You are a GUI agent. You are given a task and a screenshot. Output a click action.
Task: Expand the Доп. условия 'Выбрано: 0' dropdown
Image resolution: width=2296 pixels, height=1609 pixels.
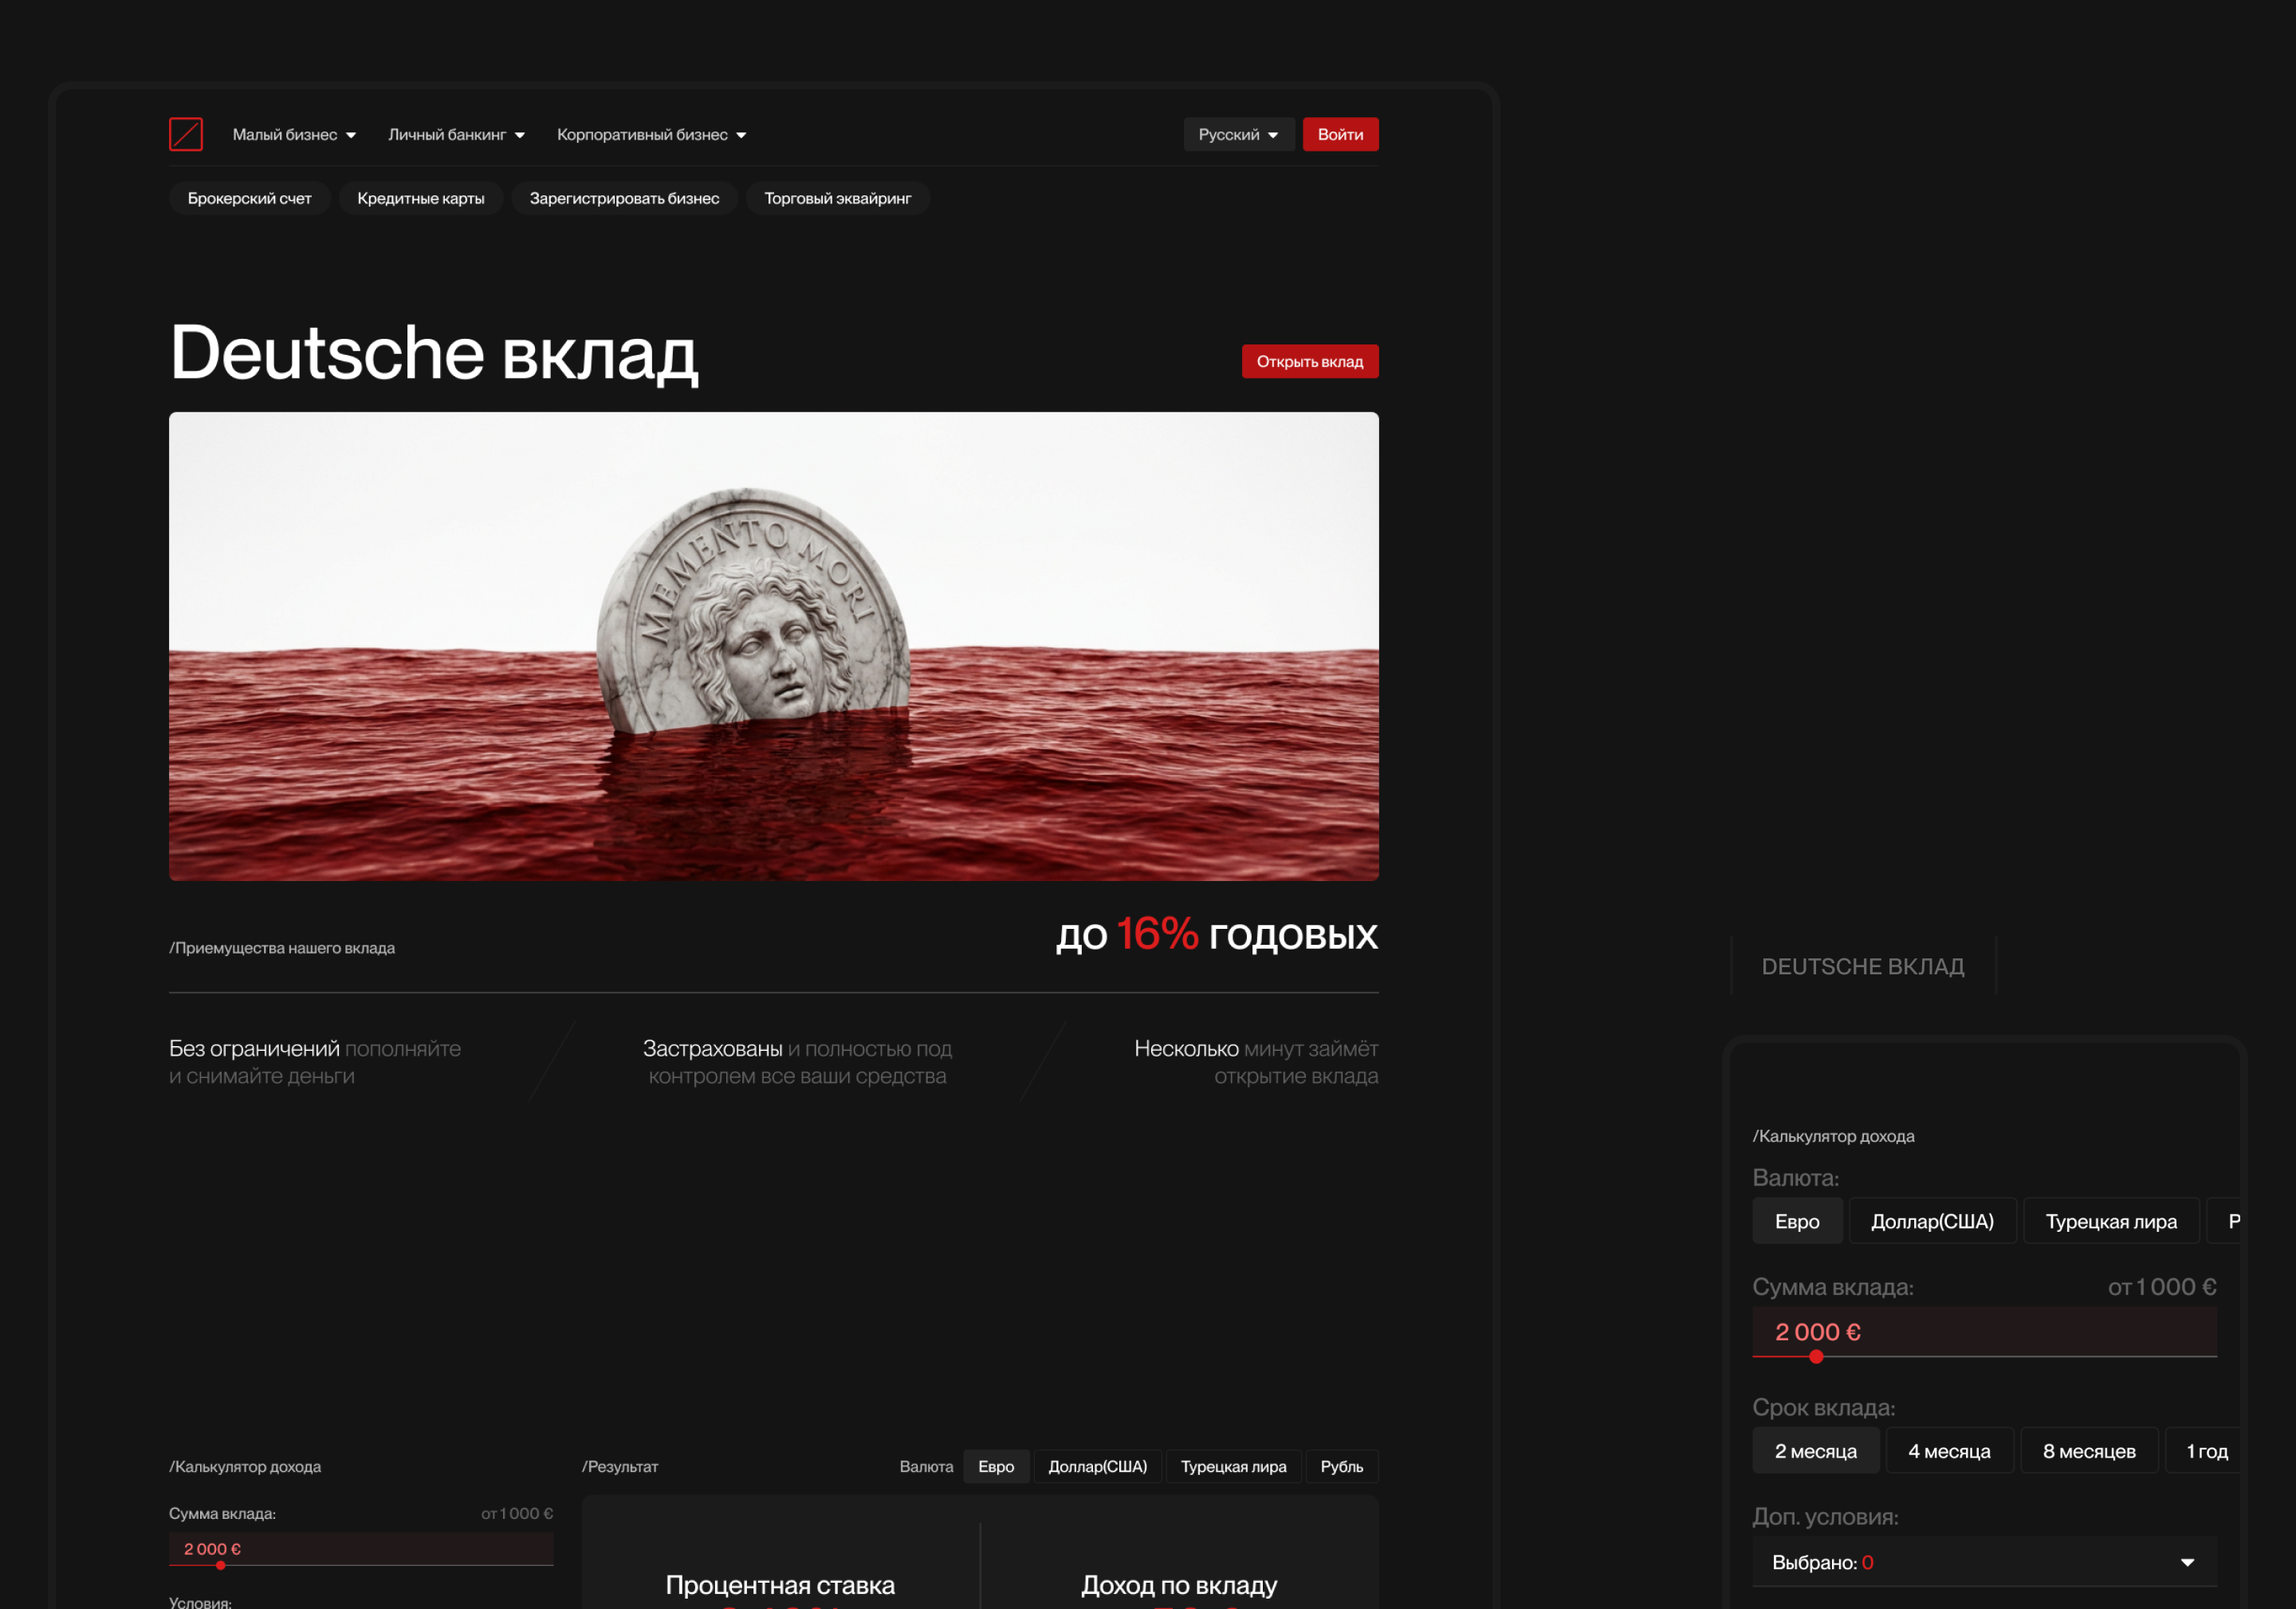point(1984,1562)
